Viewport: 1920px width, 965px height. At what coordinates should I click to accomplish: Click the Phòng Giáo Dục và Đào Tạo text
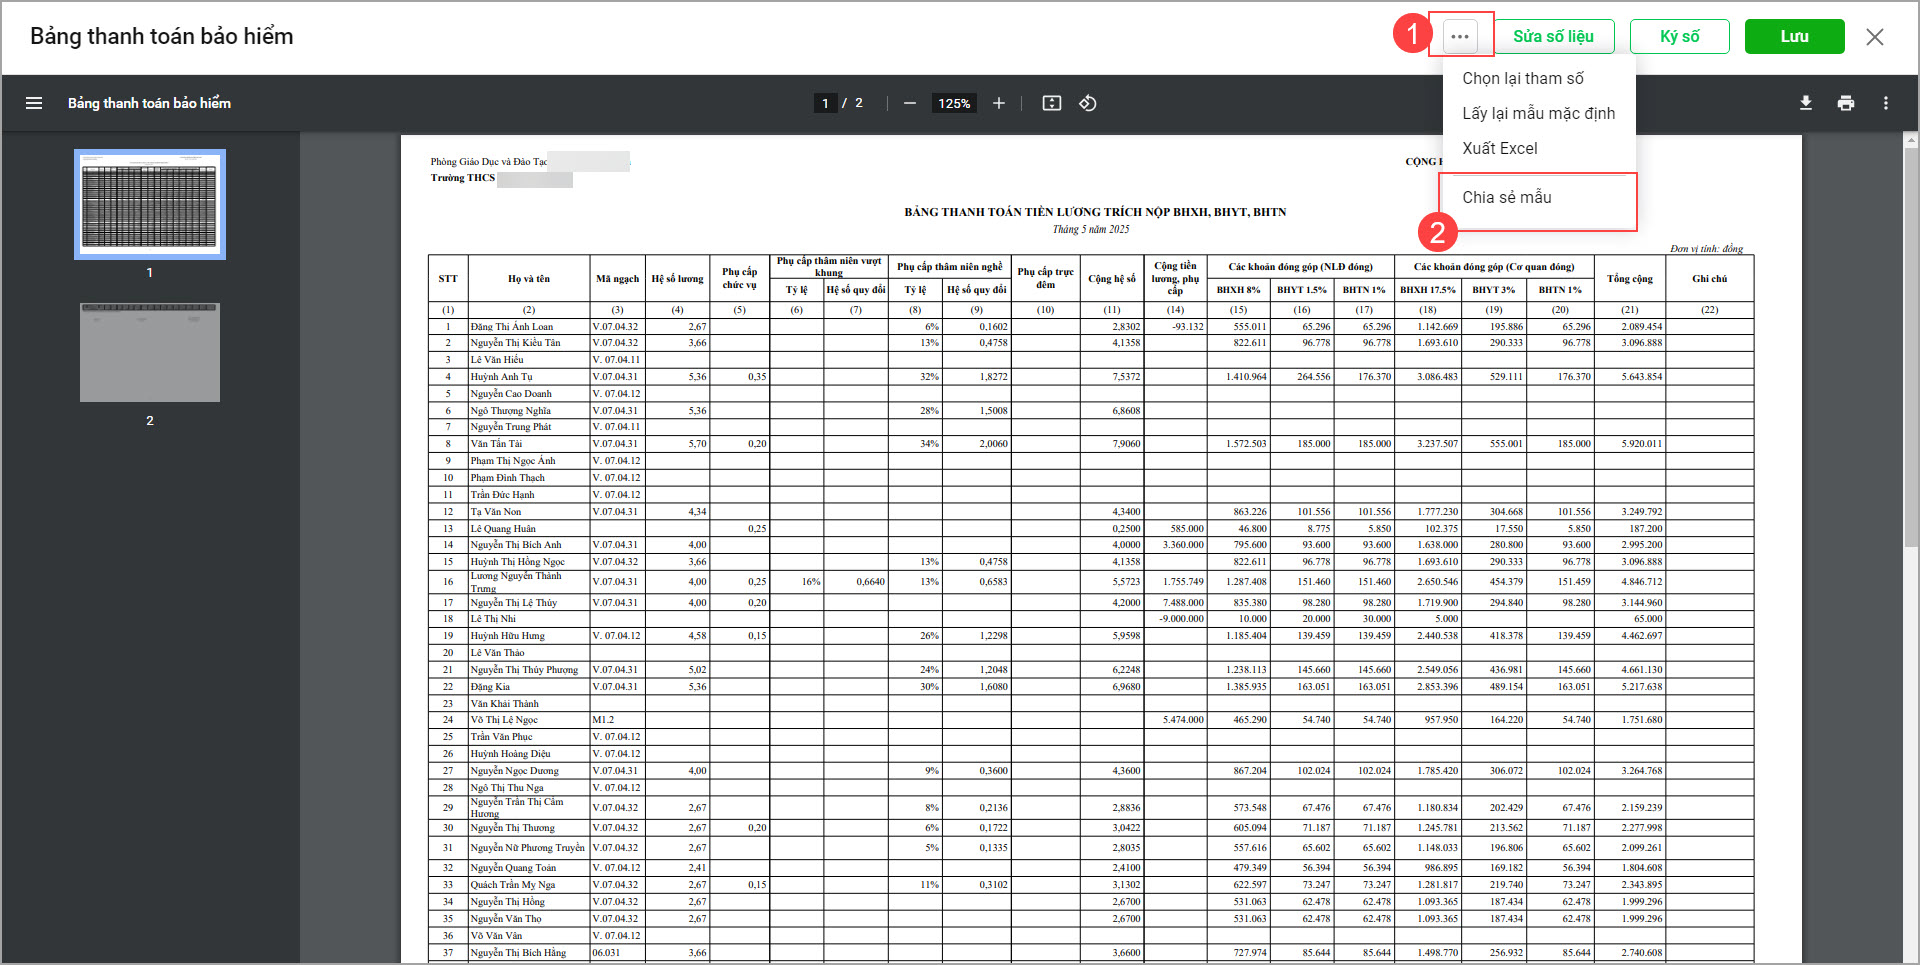pyautogui.click(x=489, y=162)
